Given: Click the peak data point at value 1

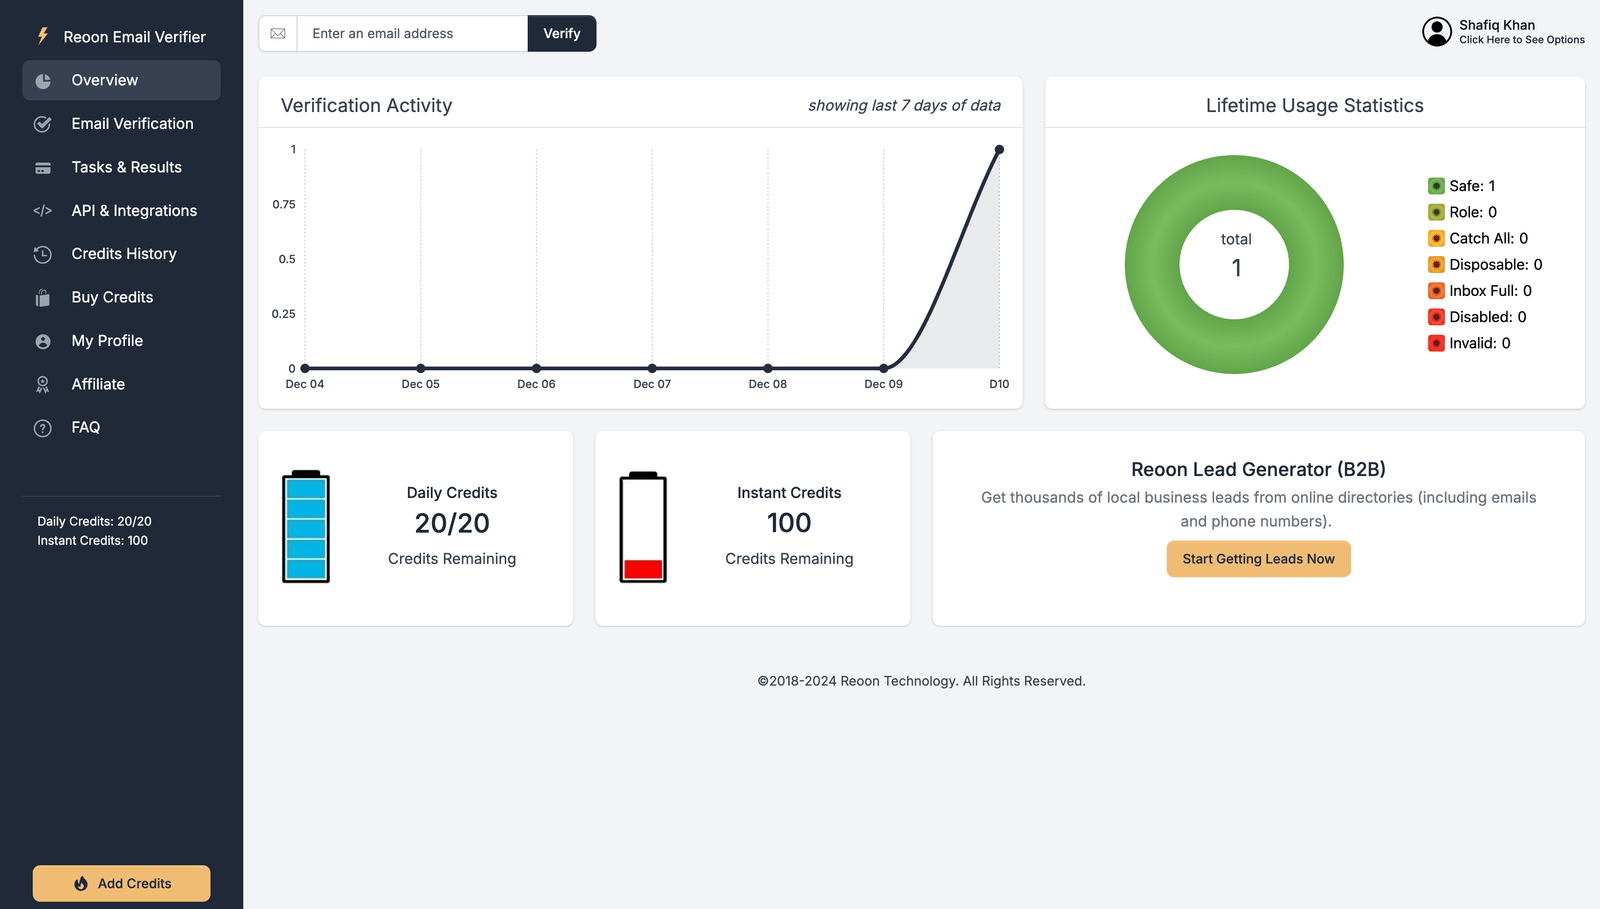Looking at the screenshot, I should pos(999,150).
